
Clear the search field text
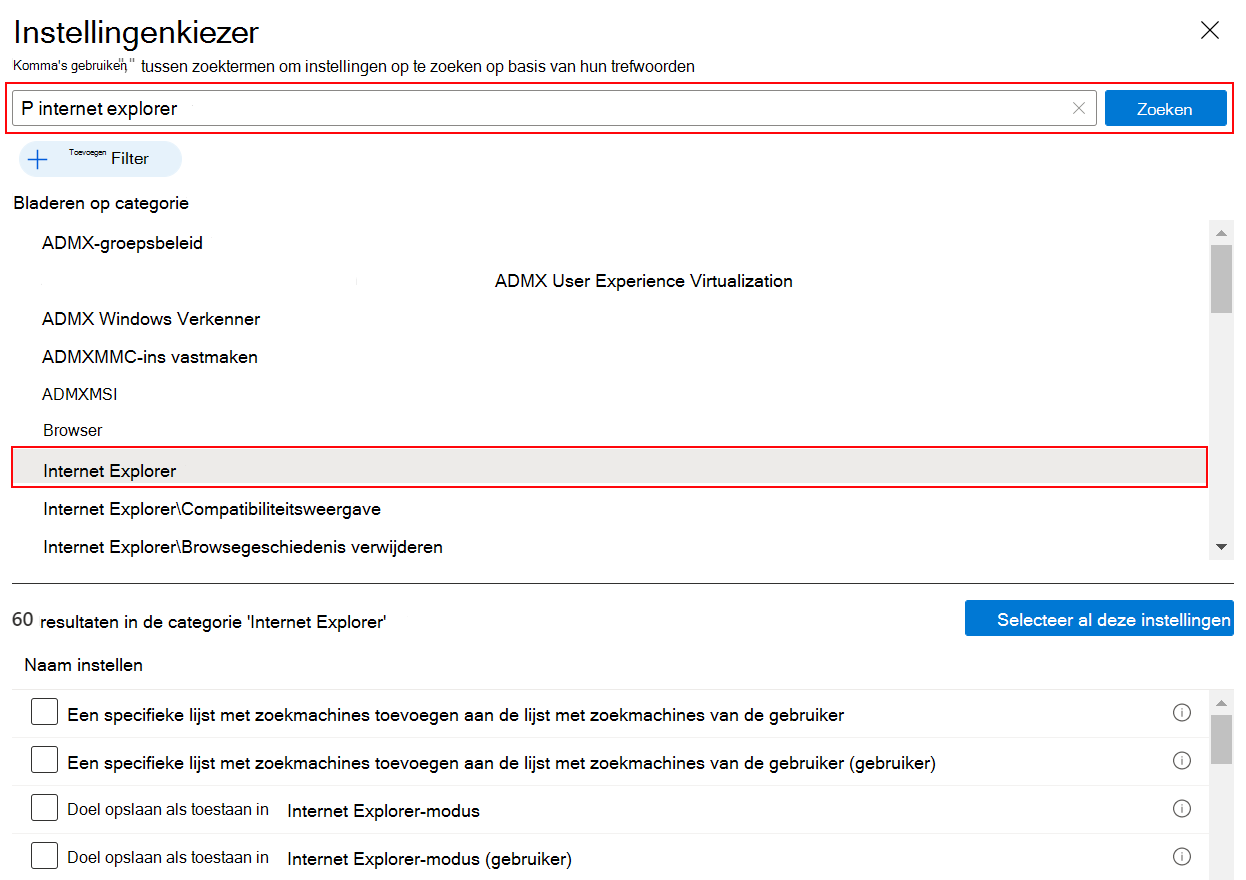click(1078, 108)
